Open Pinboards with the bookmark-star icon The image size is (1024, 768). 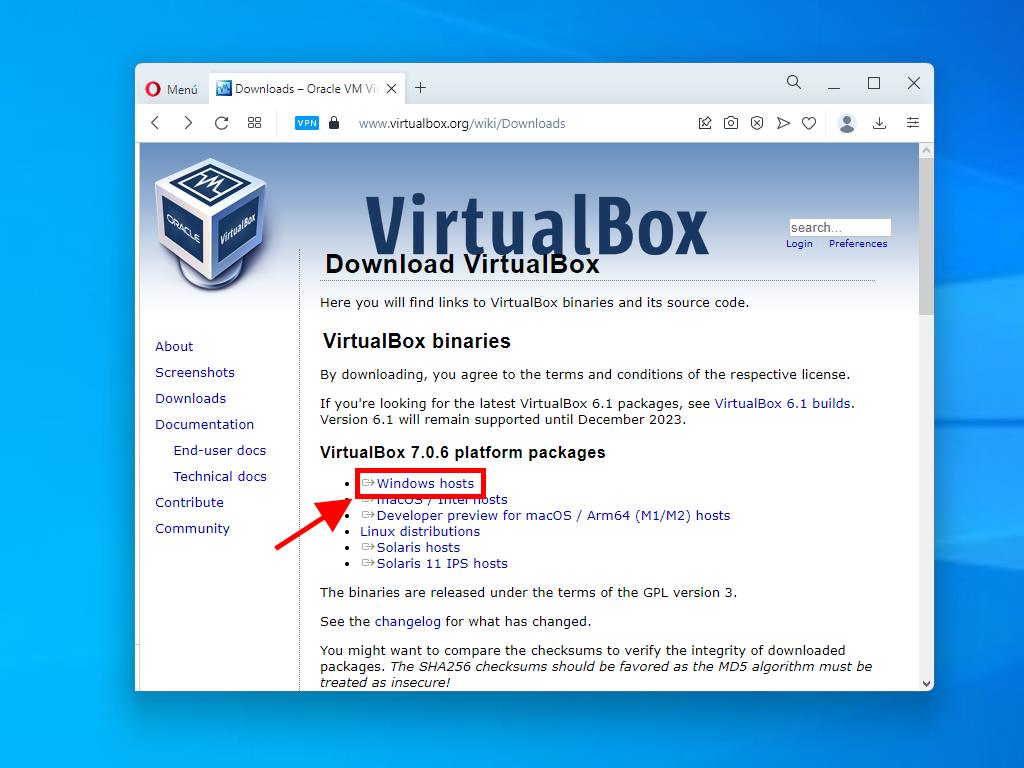coord(705,122)
